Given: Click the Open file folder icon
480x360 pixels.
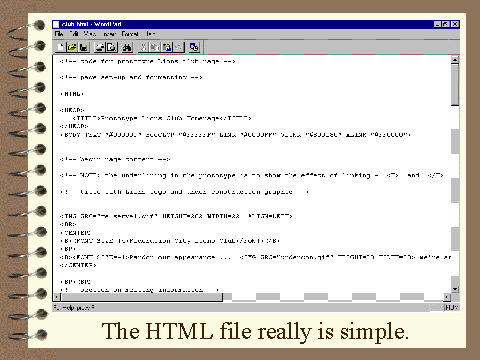Looking at the screenshot, I should coord(72,47).
